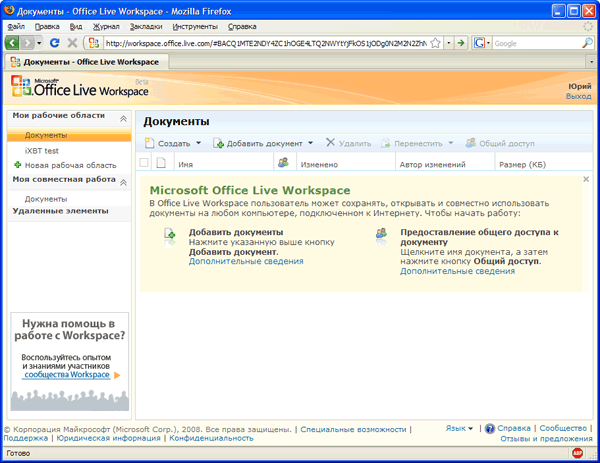
Task: Collapse the Моя совместная работа section
Action: (x=124, y=183)
